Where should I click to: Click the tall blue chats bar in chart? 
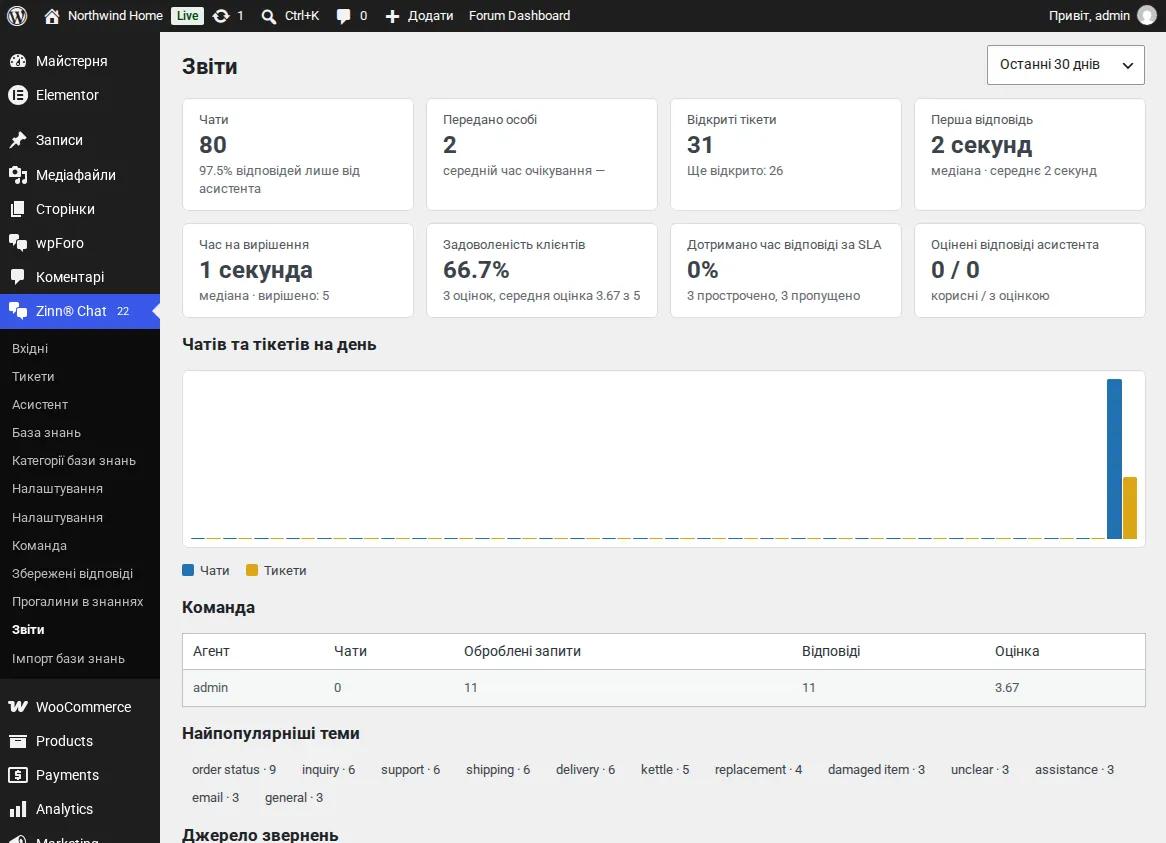[1114, 459]
